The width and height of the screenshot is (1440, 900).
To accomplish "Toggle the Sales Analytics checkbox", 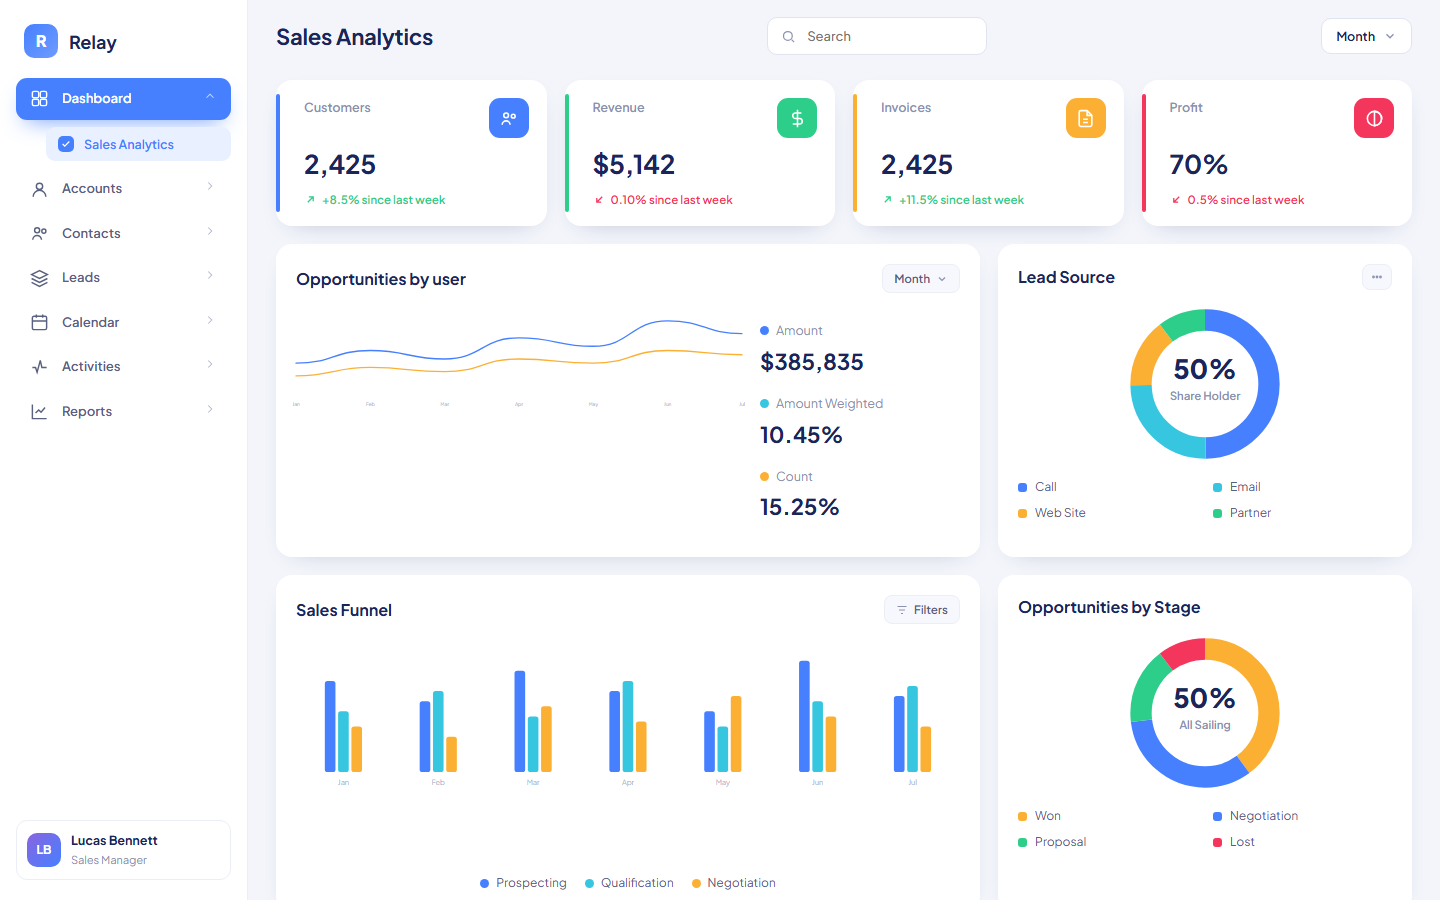I will point(66,144).
